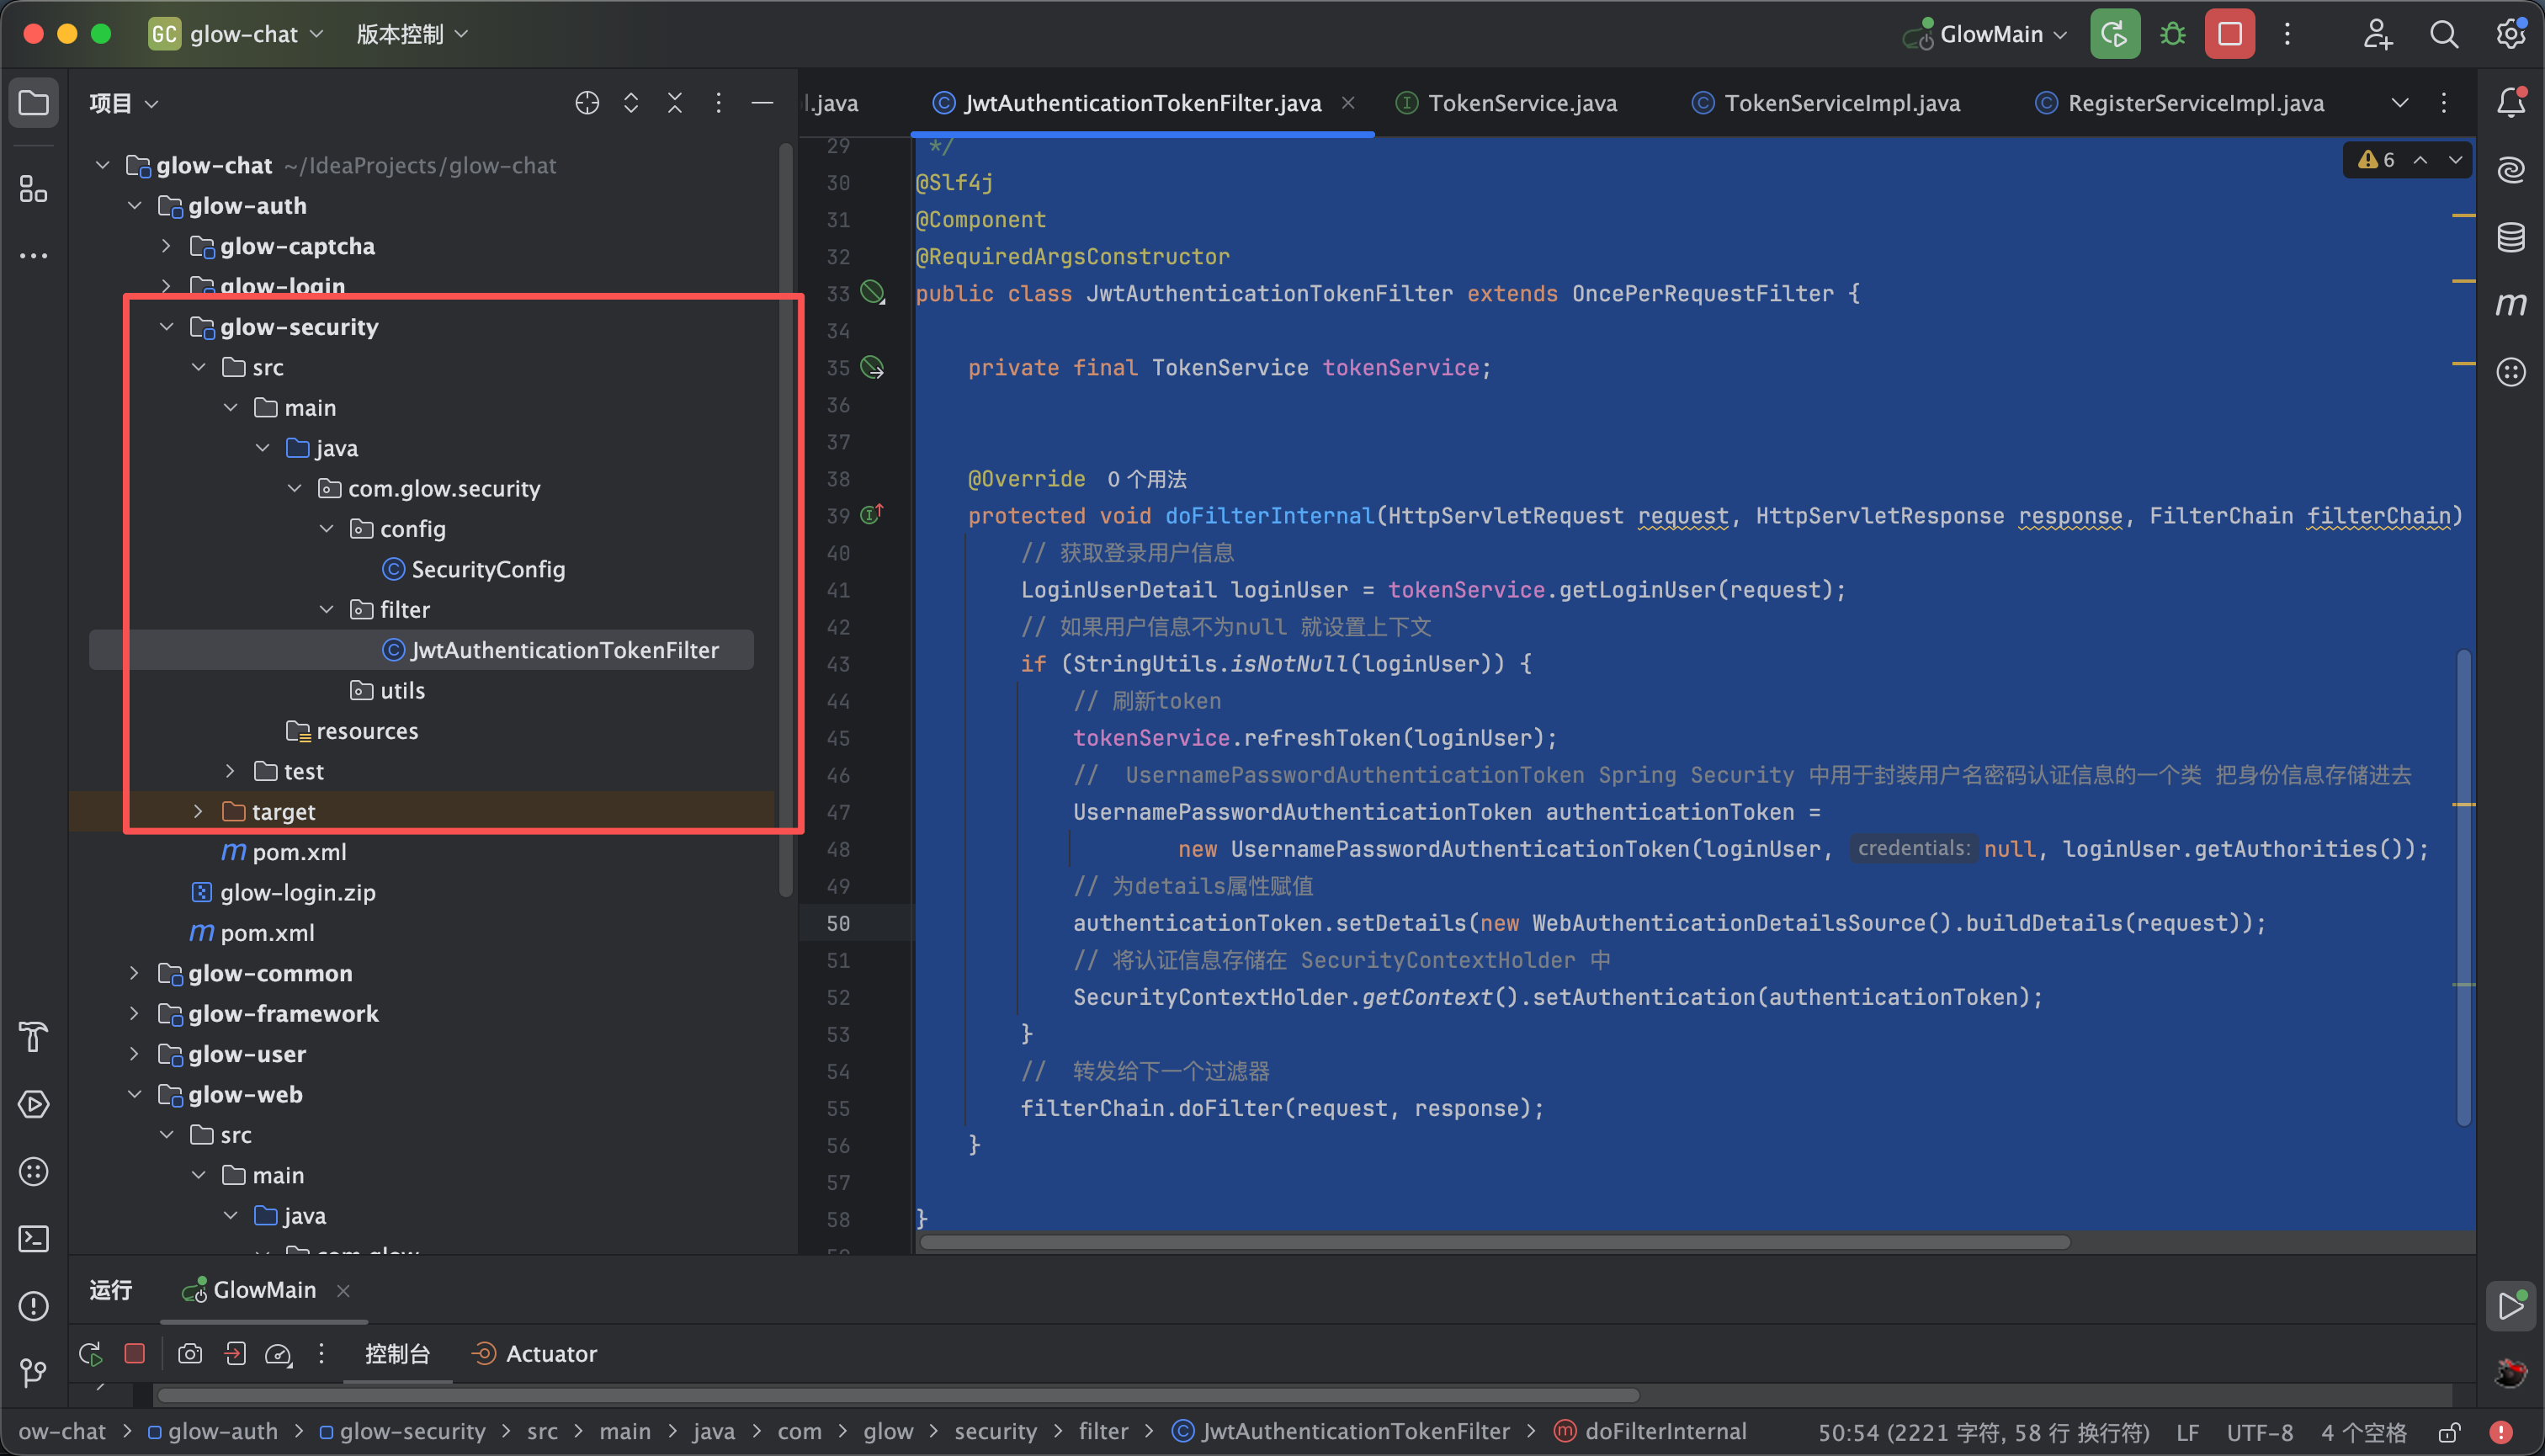2545x1456 pixels.
Task: Switch to the TokenServiceImpl.java tab
Action: pyautogui.click(x=1841, y=103)
